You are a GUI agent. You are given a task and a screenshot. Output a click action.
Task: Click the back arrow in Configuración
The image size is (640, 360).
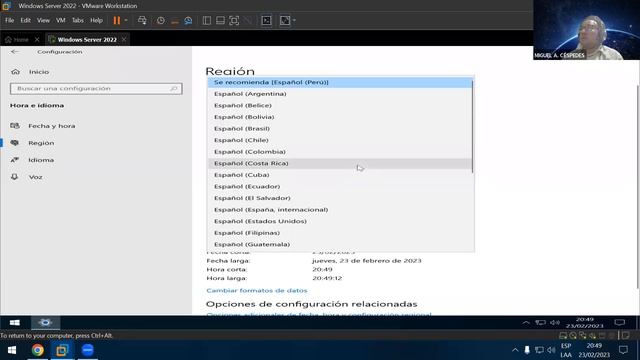(15, 52)
